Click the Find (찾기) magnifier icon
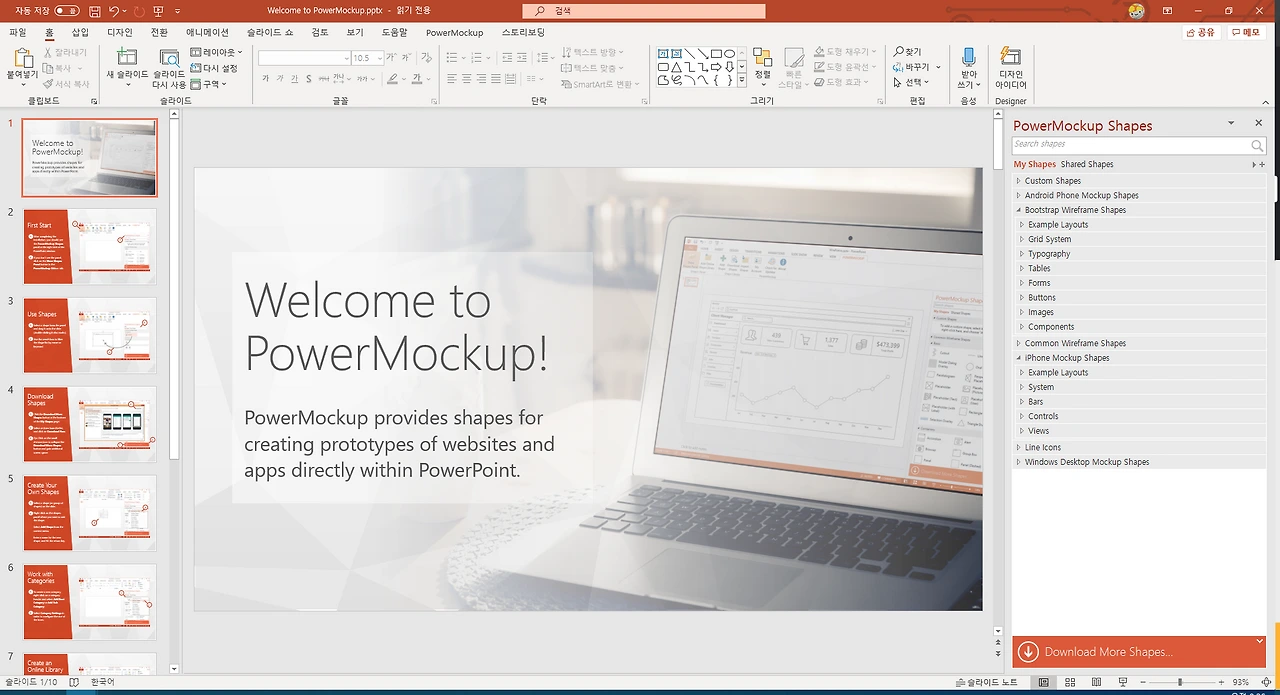 coord(899,52)
